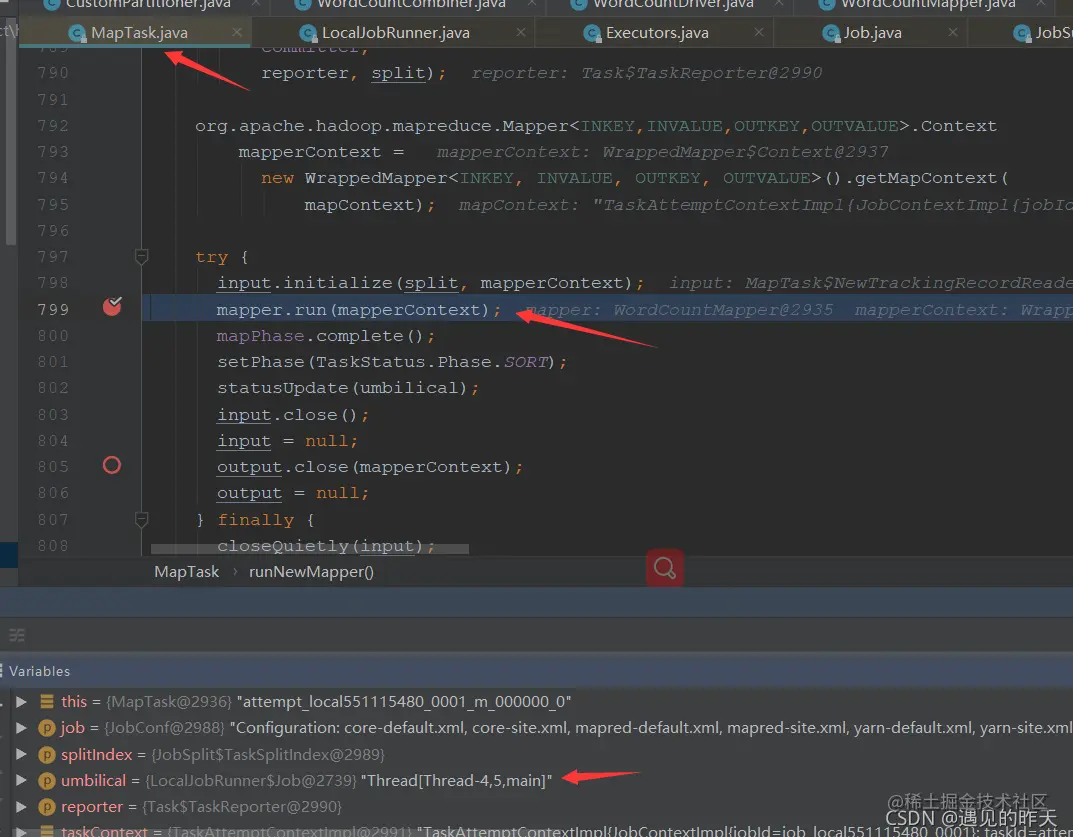1073x837 pixels.
Task: Close the Job.java tab
Action: [x=953, y=32]
